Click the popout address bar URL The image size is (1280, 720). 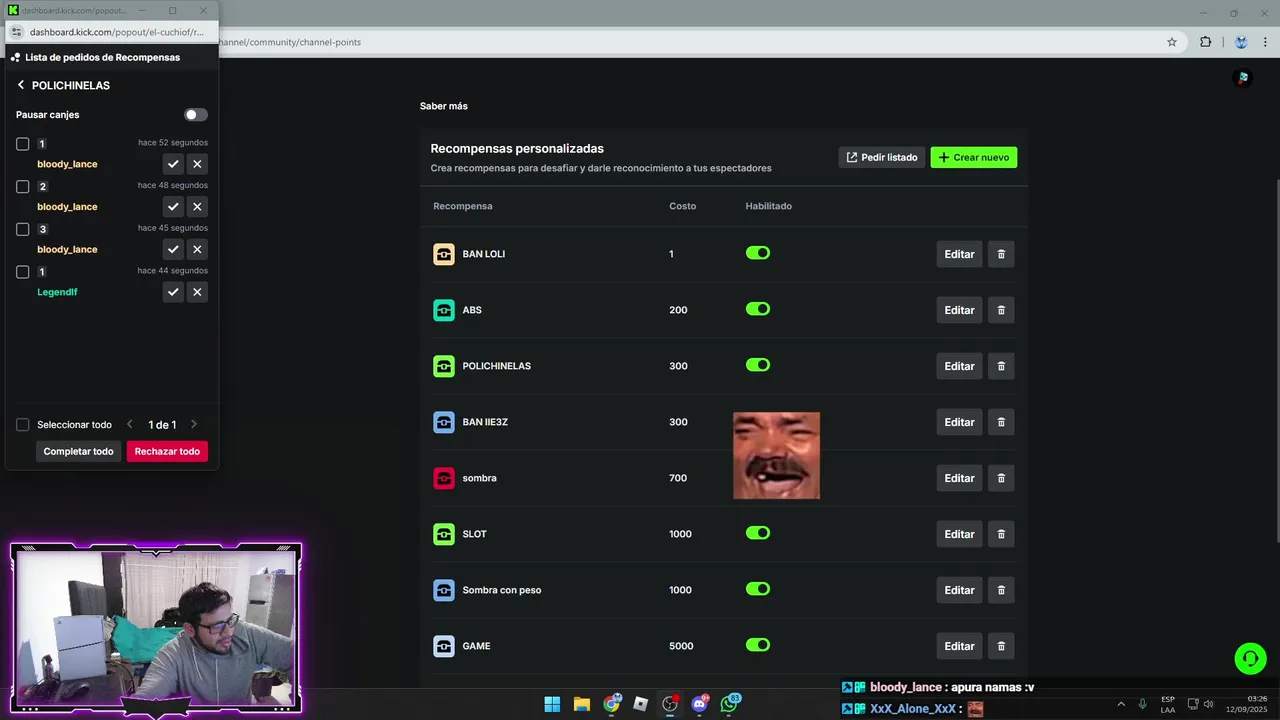coord(117,32)
